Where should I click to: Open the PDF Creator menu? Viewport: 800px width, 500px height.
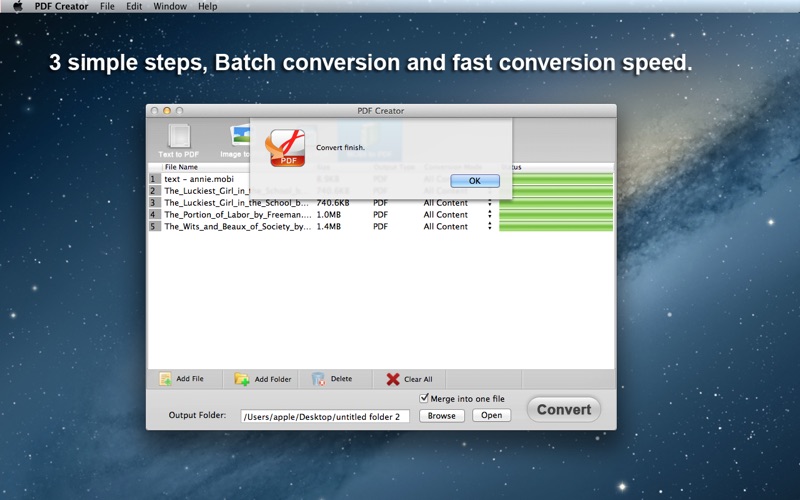[x=61, y=6]
